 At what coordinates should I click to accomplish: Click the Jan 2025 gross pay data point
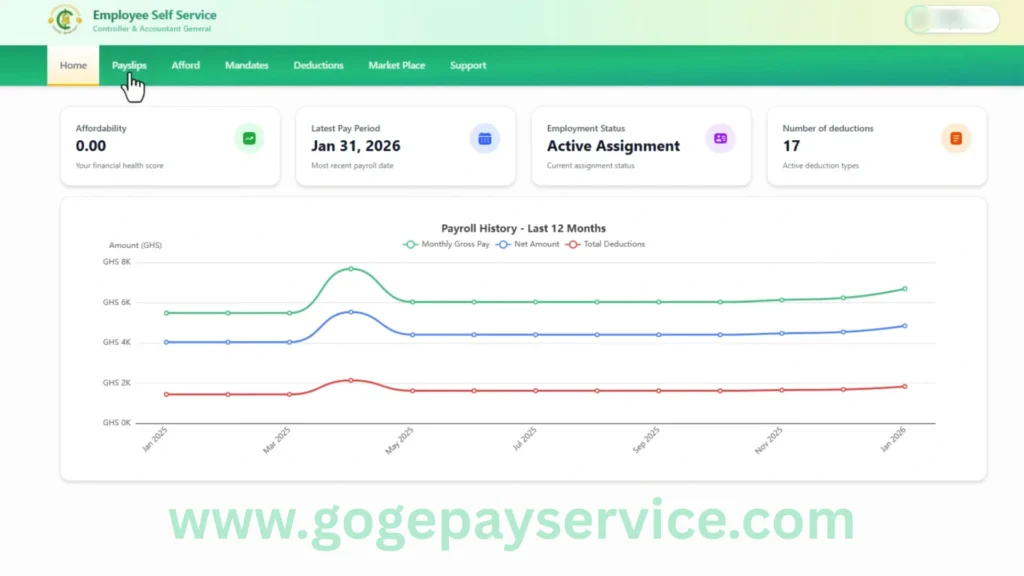tap(167, 313)
